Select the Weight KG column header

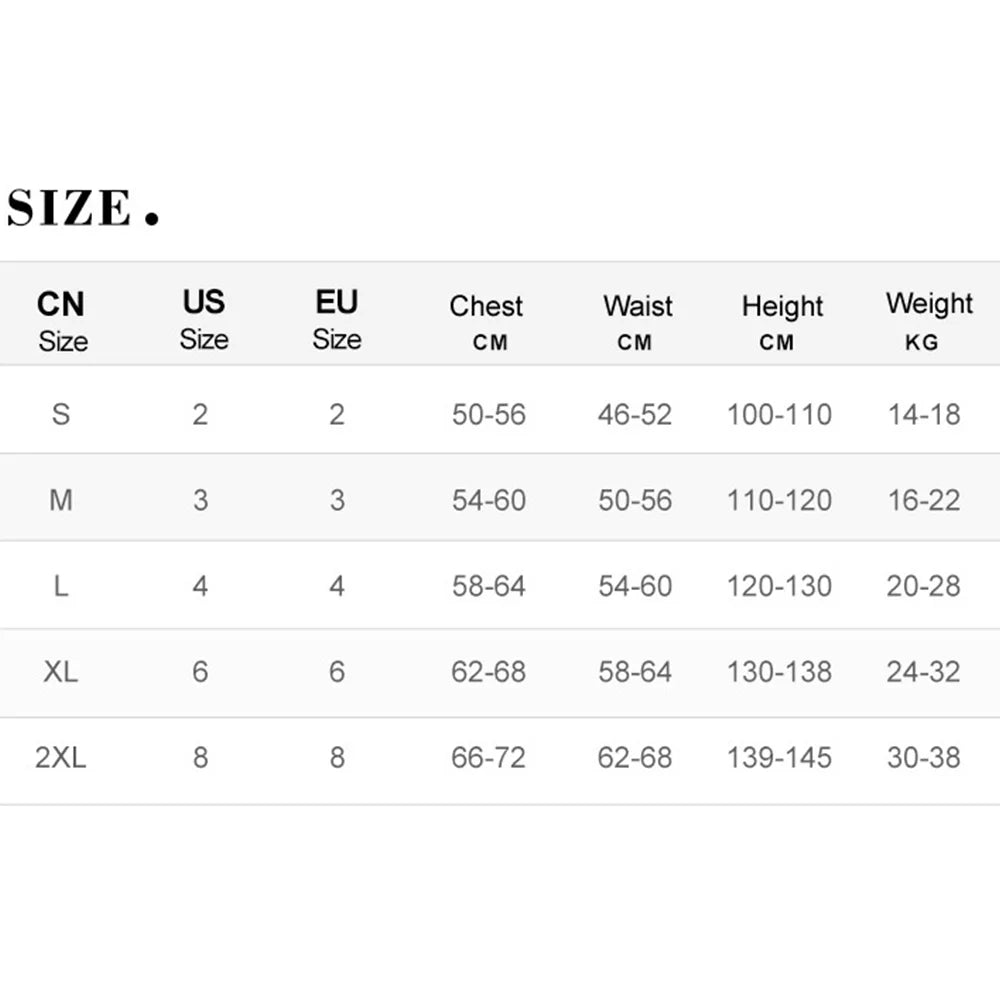pyautogui.click(x=928, y=320)
